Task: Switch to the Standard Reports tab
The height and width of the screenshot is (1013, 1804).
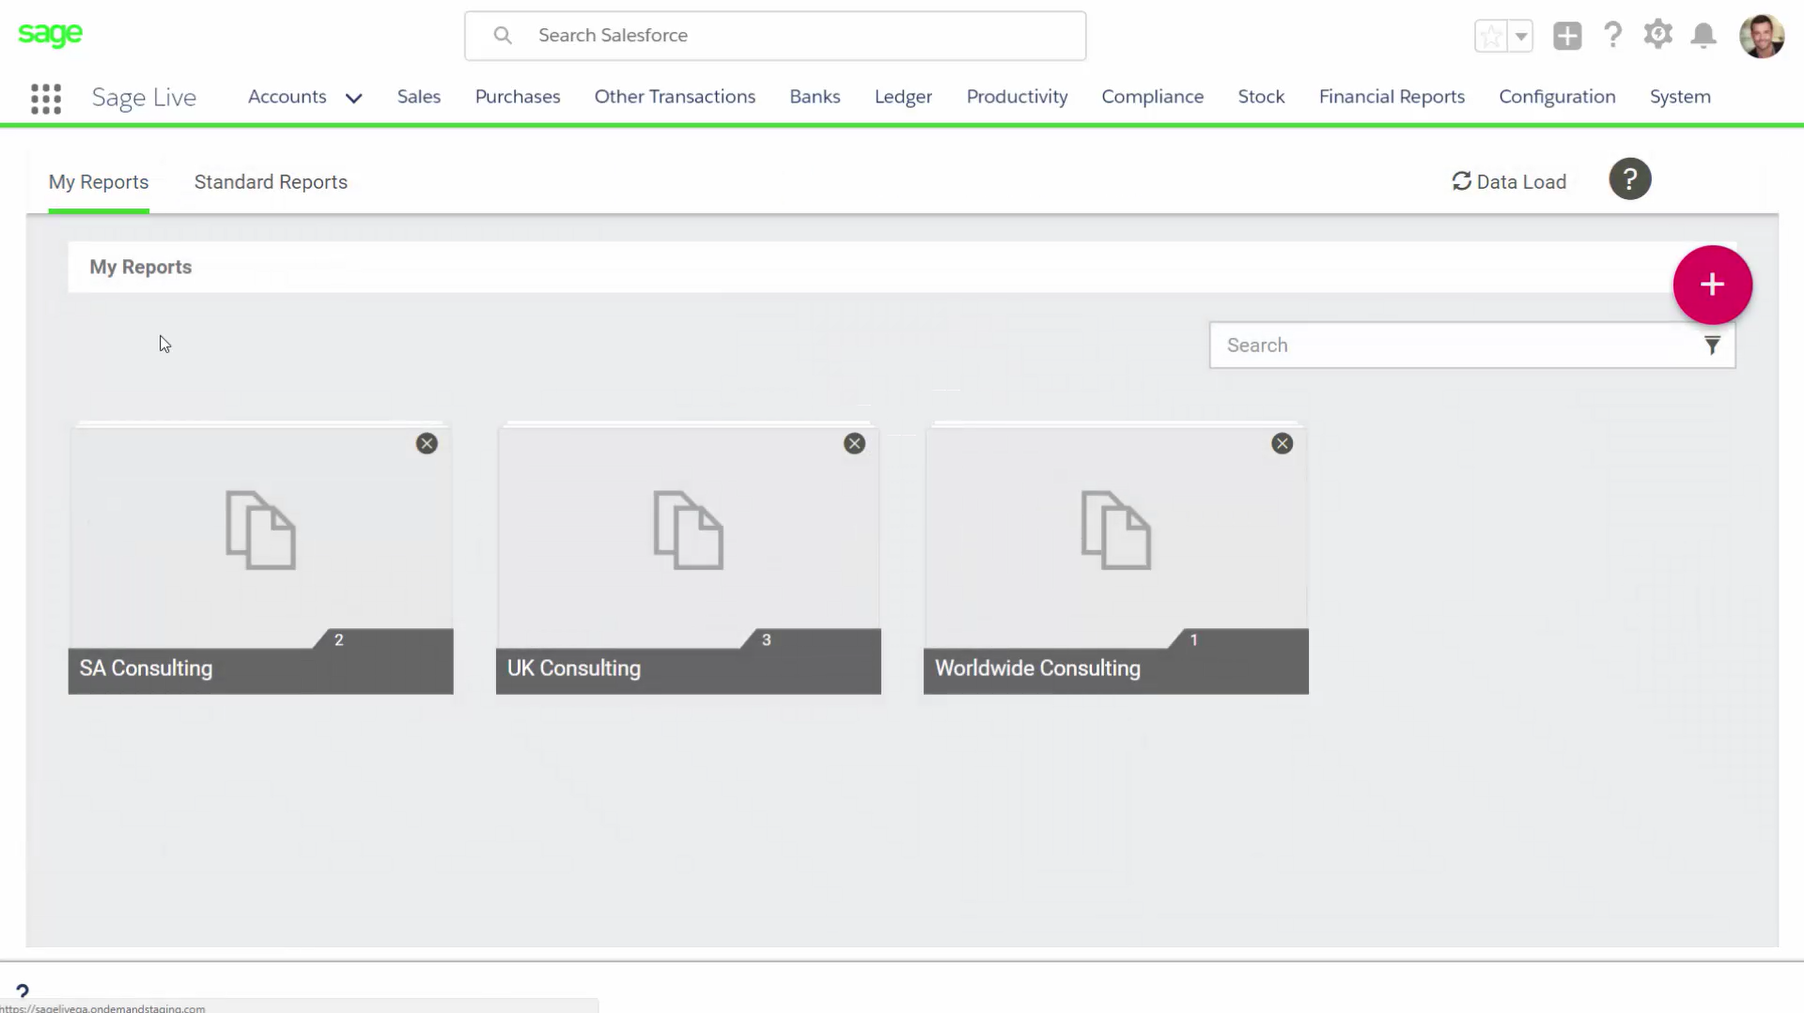Action: [271, 182]
